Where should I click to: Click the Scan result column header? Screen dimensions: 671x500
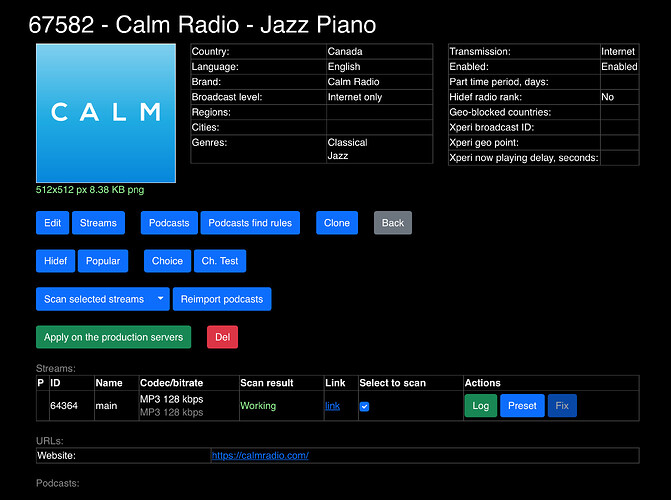click(267, 383)
